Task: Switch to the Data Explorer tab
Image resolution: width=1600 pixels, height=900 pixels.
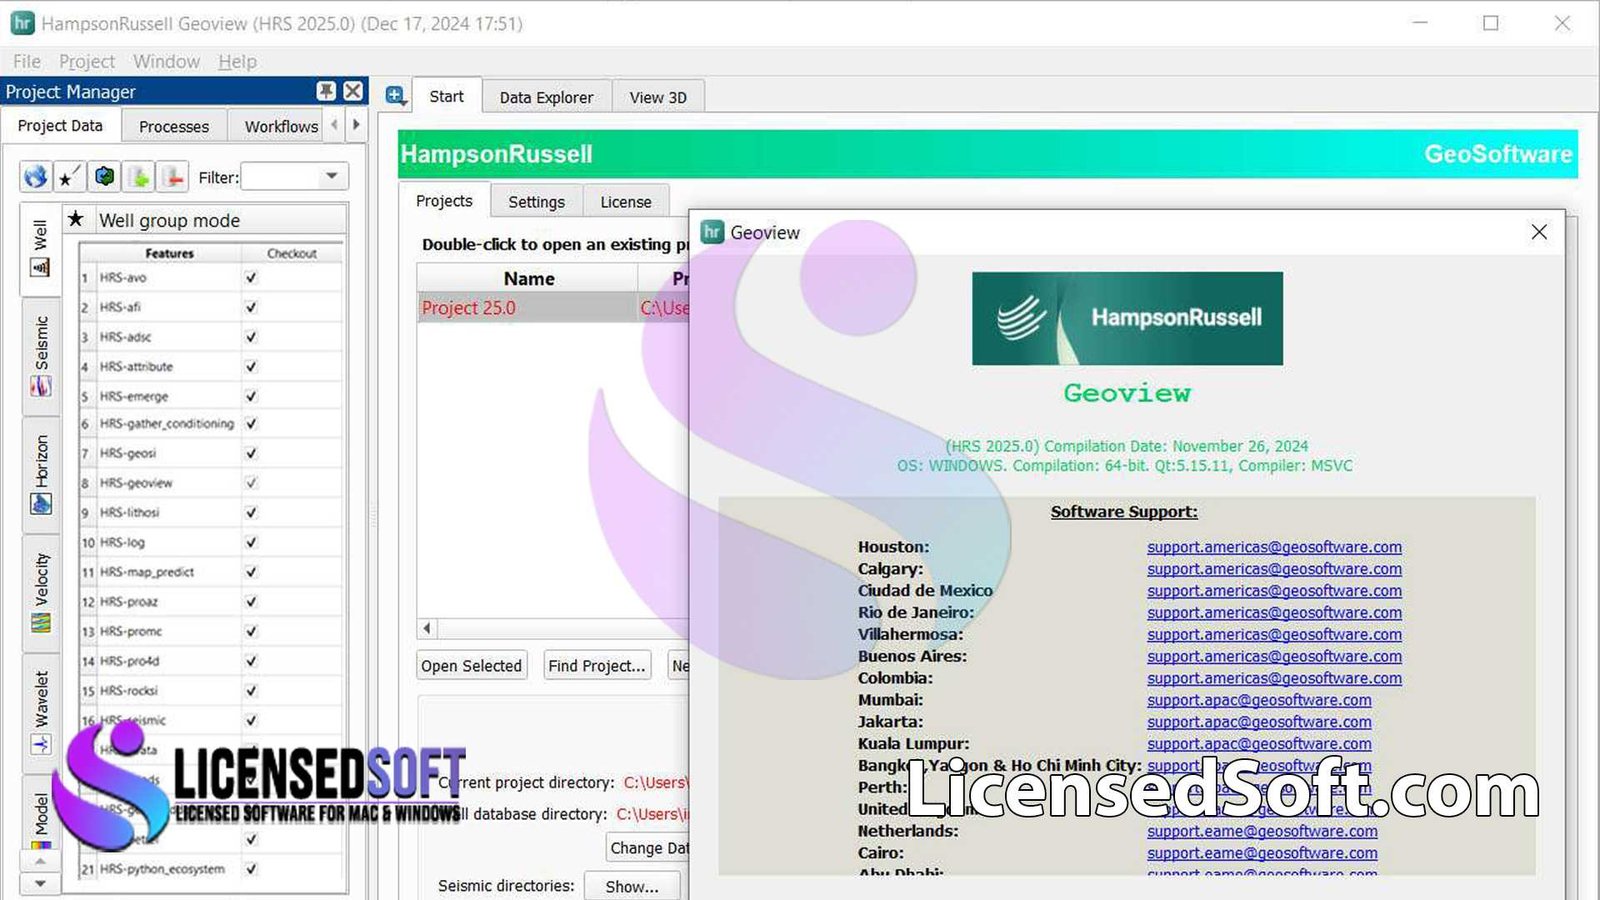Action: [546, 97]
